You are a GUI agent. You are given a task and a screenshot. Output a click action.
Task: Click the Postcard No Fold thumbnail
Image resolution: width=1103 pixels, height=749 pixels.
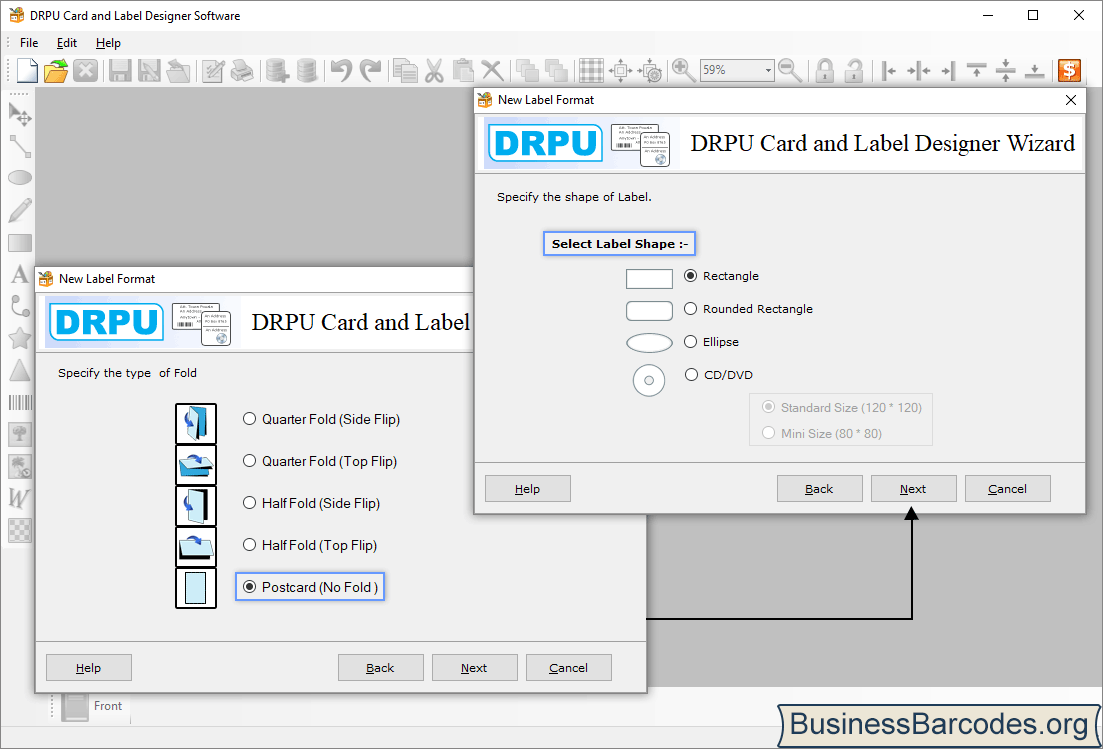[196, 588]
